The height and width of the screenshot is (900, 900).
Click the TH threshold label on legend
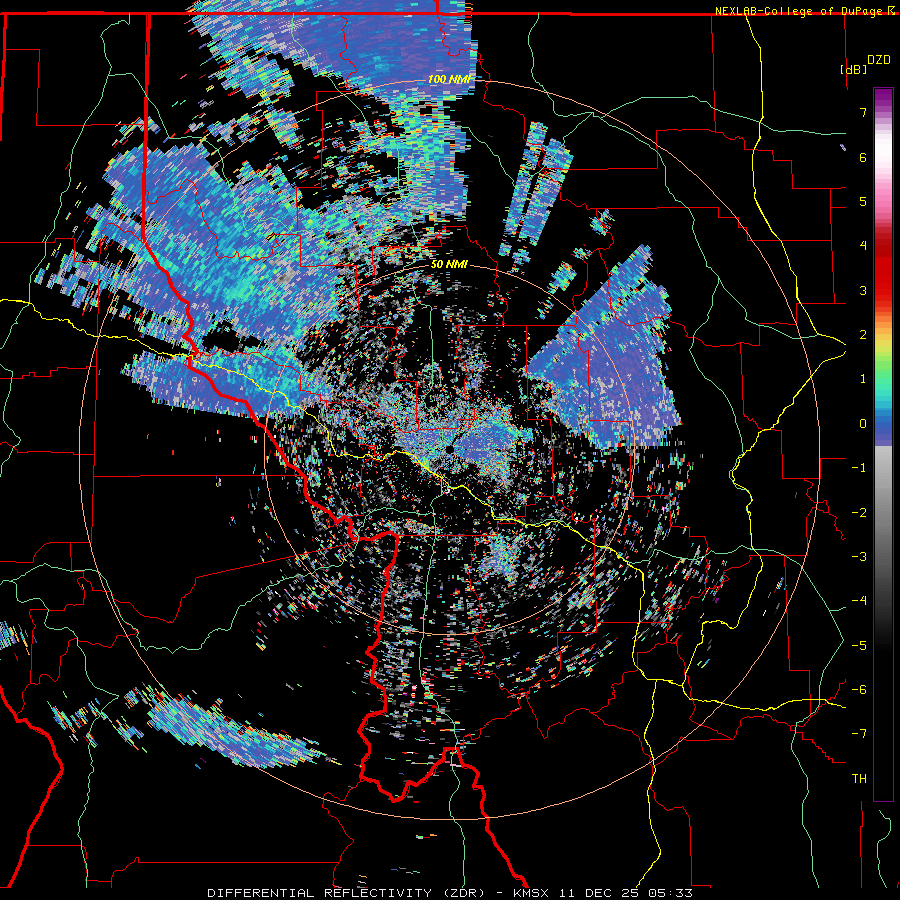[x=859, y=779]
